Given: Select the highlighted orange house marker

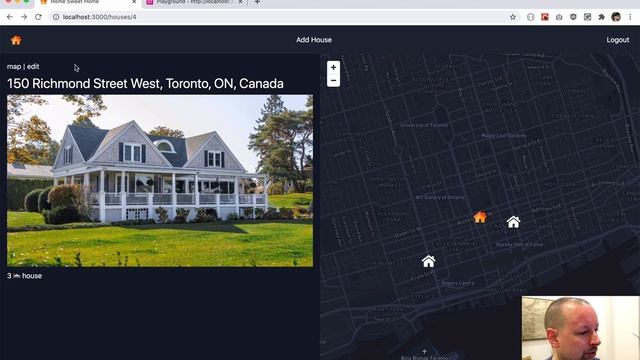Looking at the screenshot, I should pos(480,217).
